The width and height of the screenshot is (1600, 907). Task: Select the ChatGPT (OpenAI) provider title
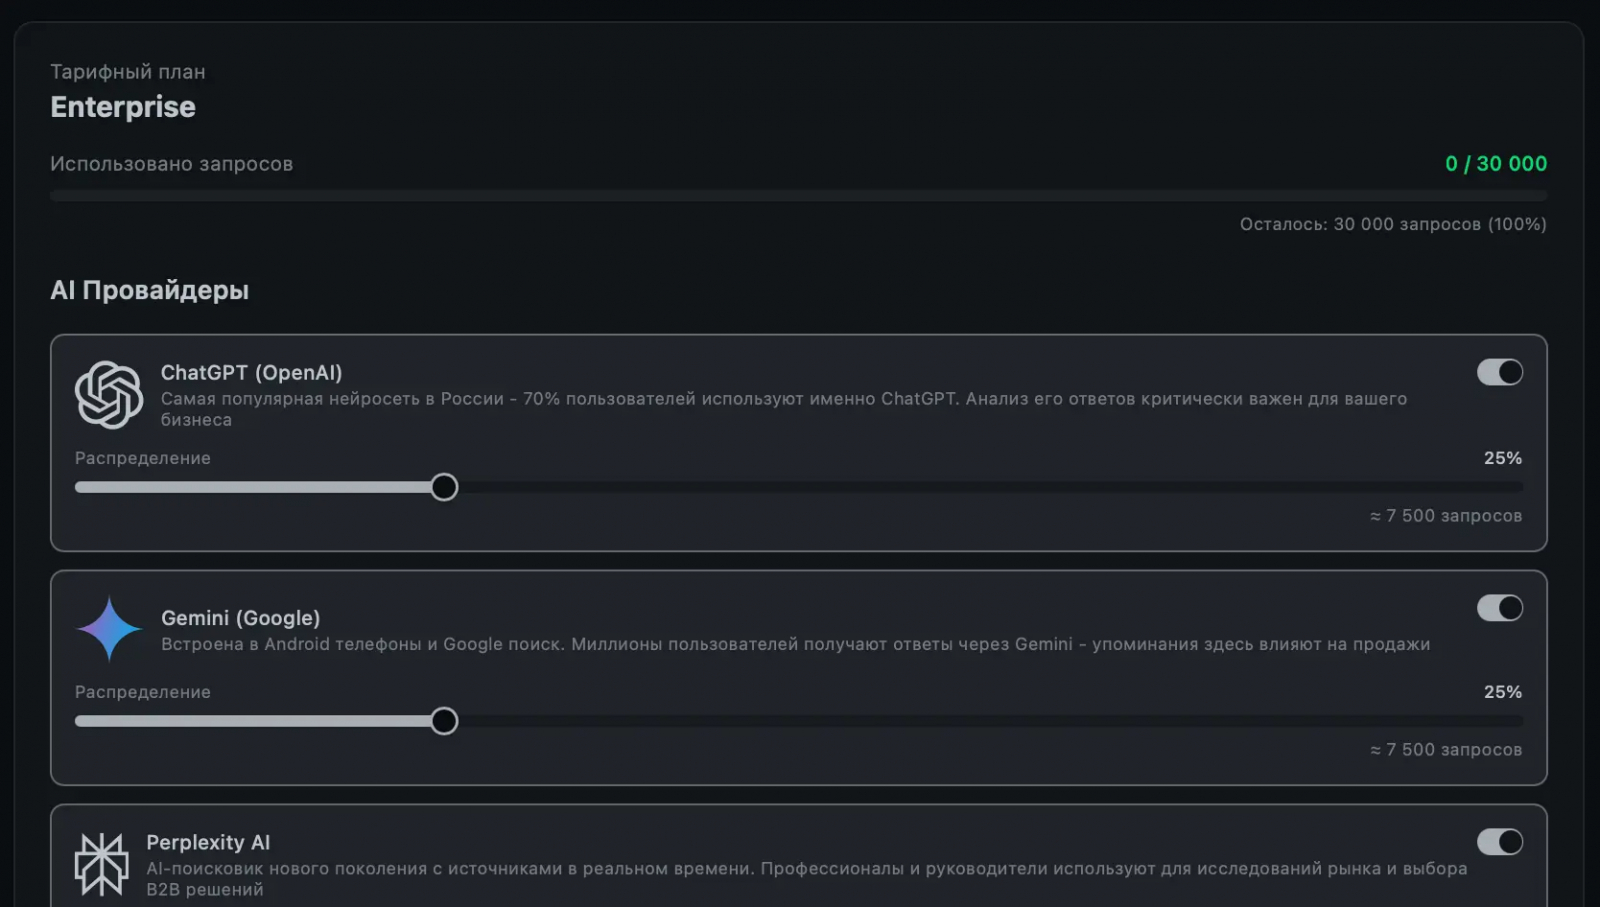[251, 373]
